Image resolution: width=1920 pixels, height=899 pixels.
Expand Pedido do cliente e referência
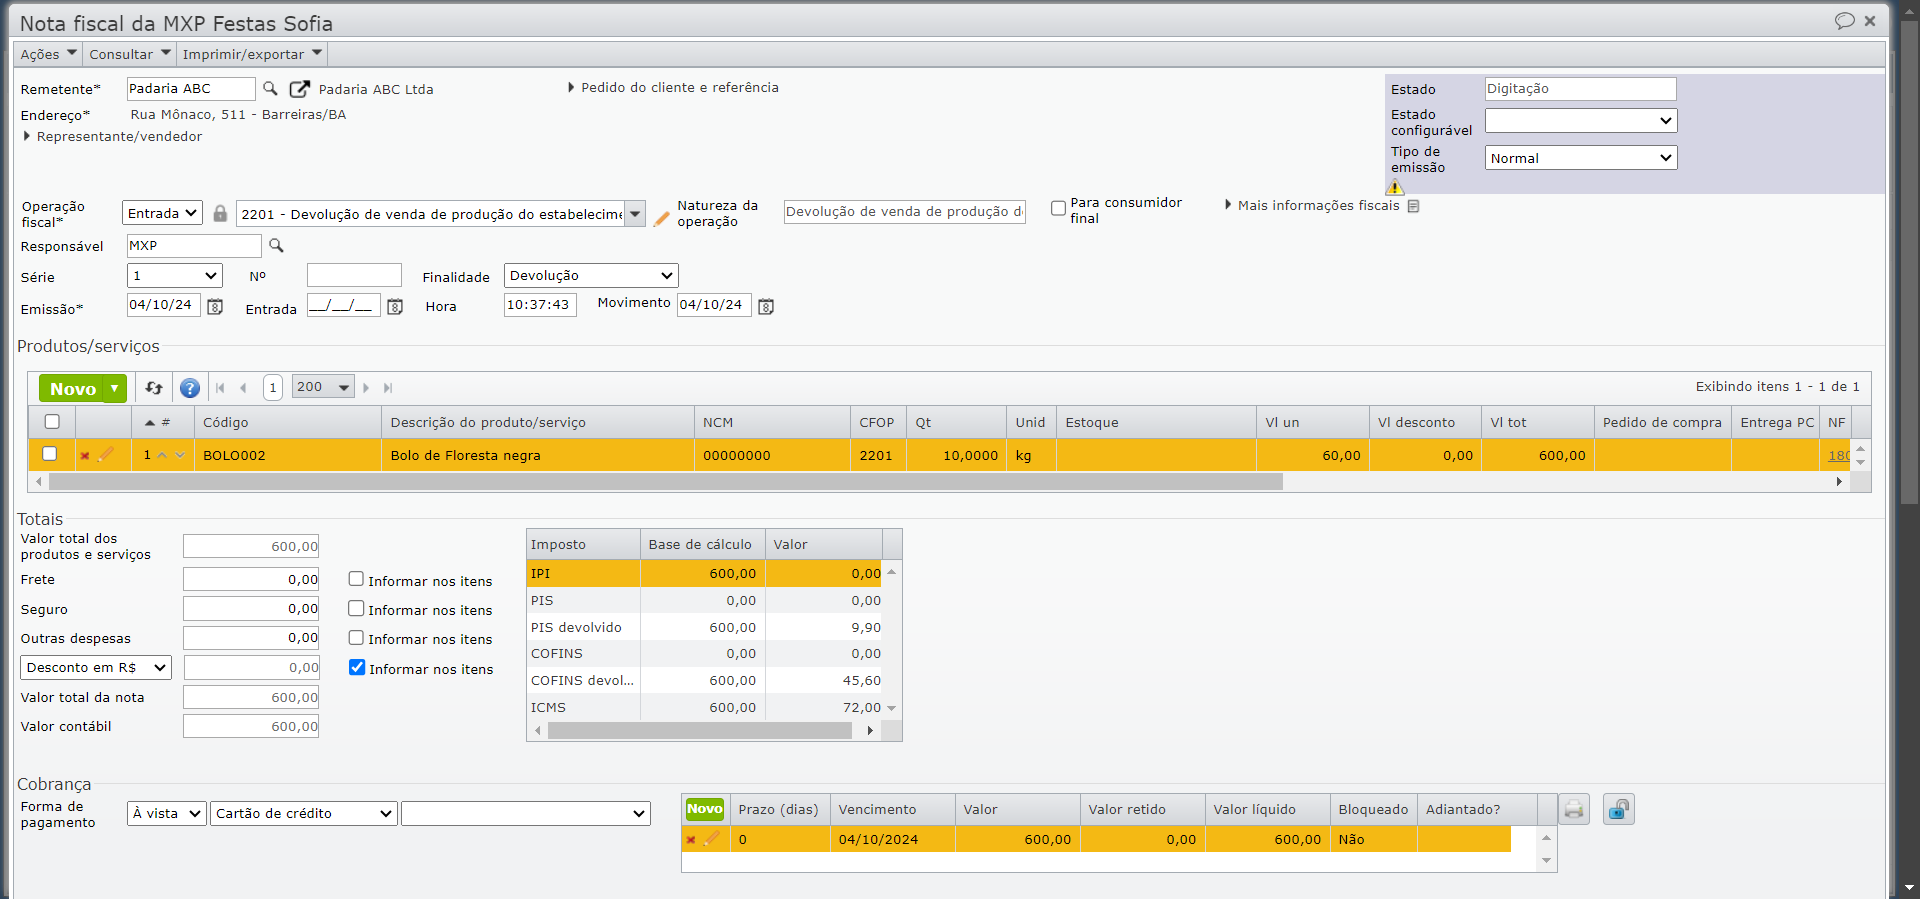coord(673,88)
